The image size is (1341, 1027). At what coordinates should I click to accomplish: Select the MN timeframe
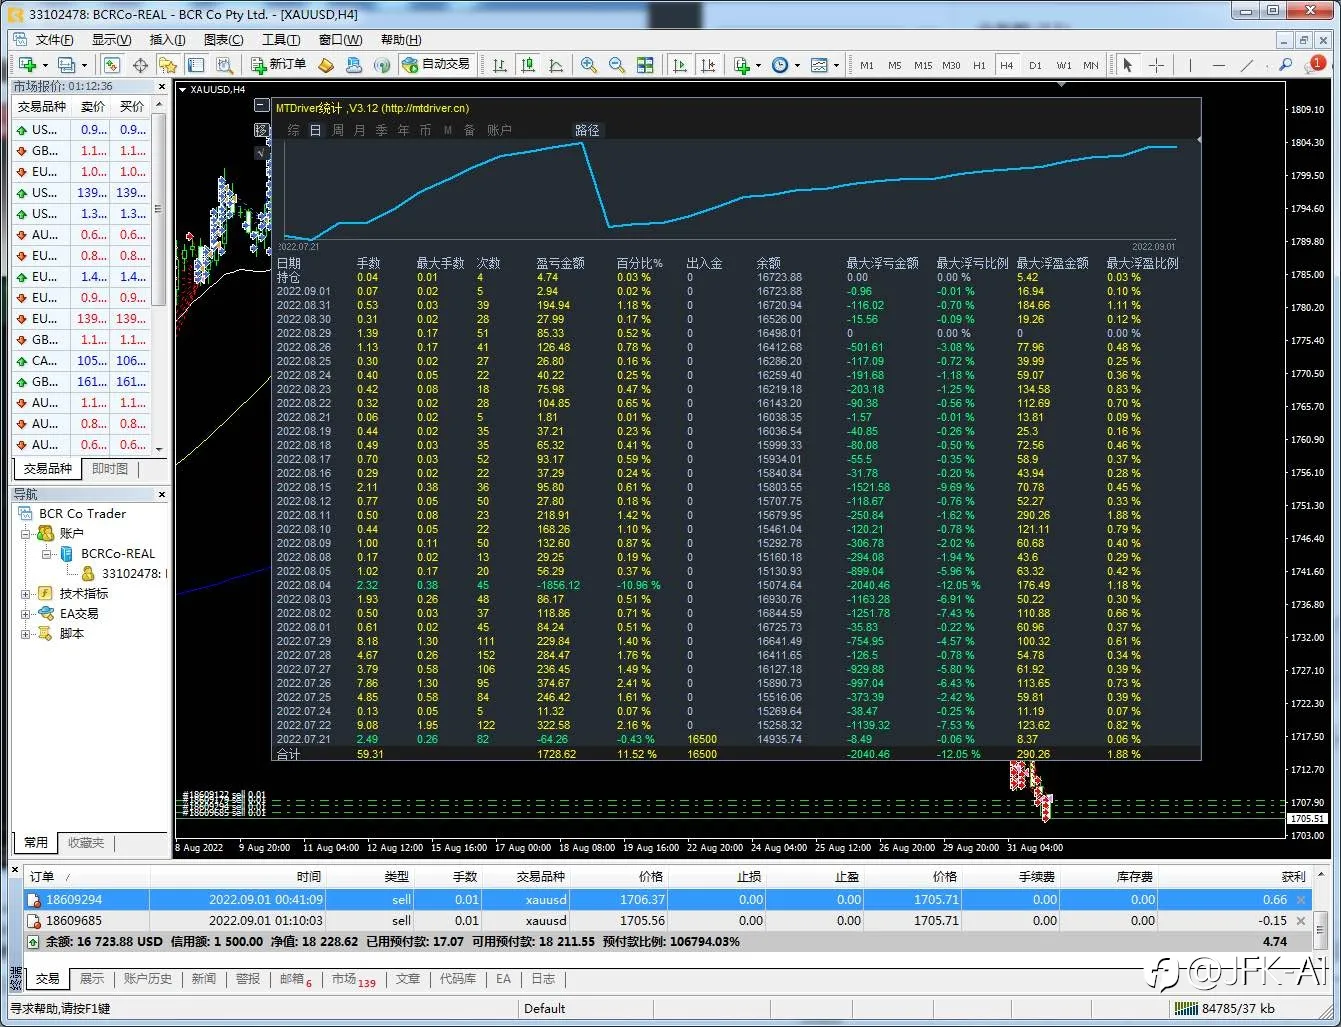[x=1091, y=65]
